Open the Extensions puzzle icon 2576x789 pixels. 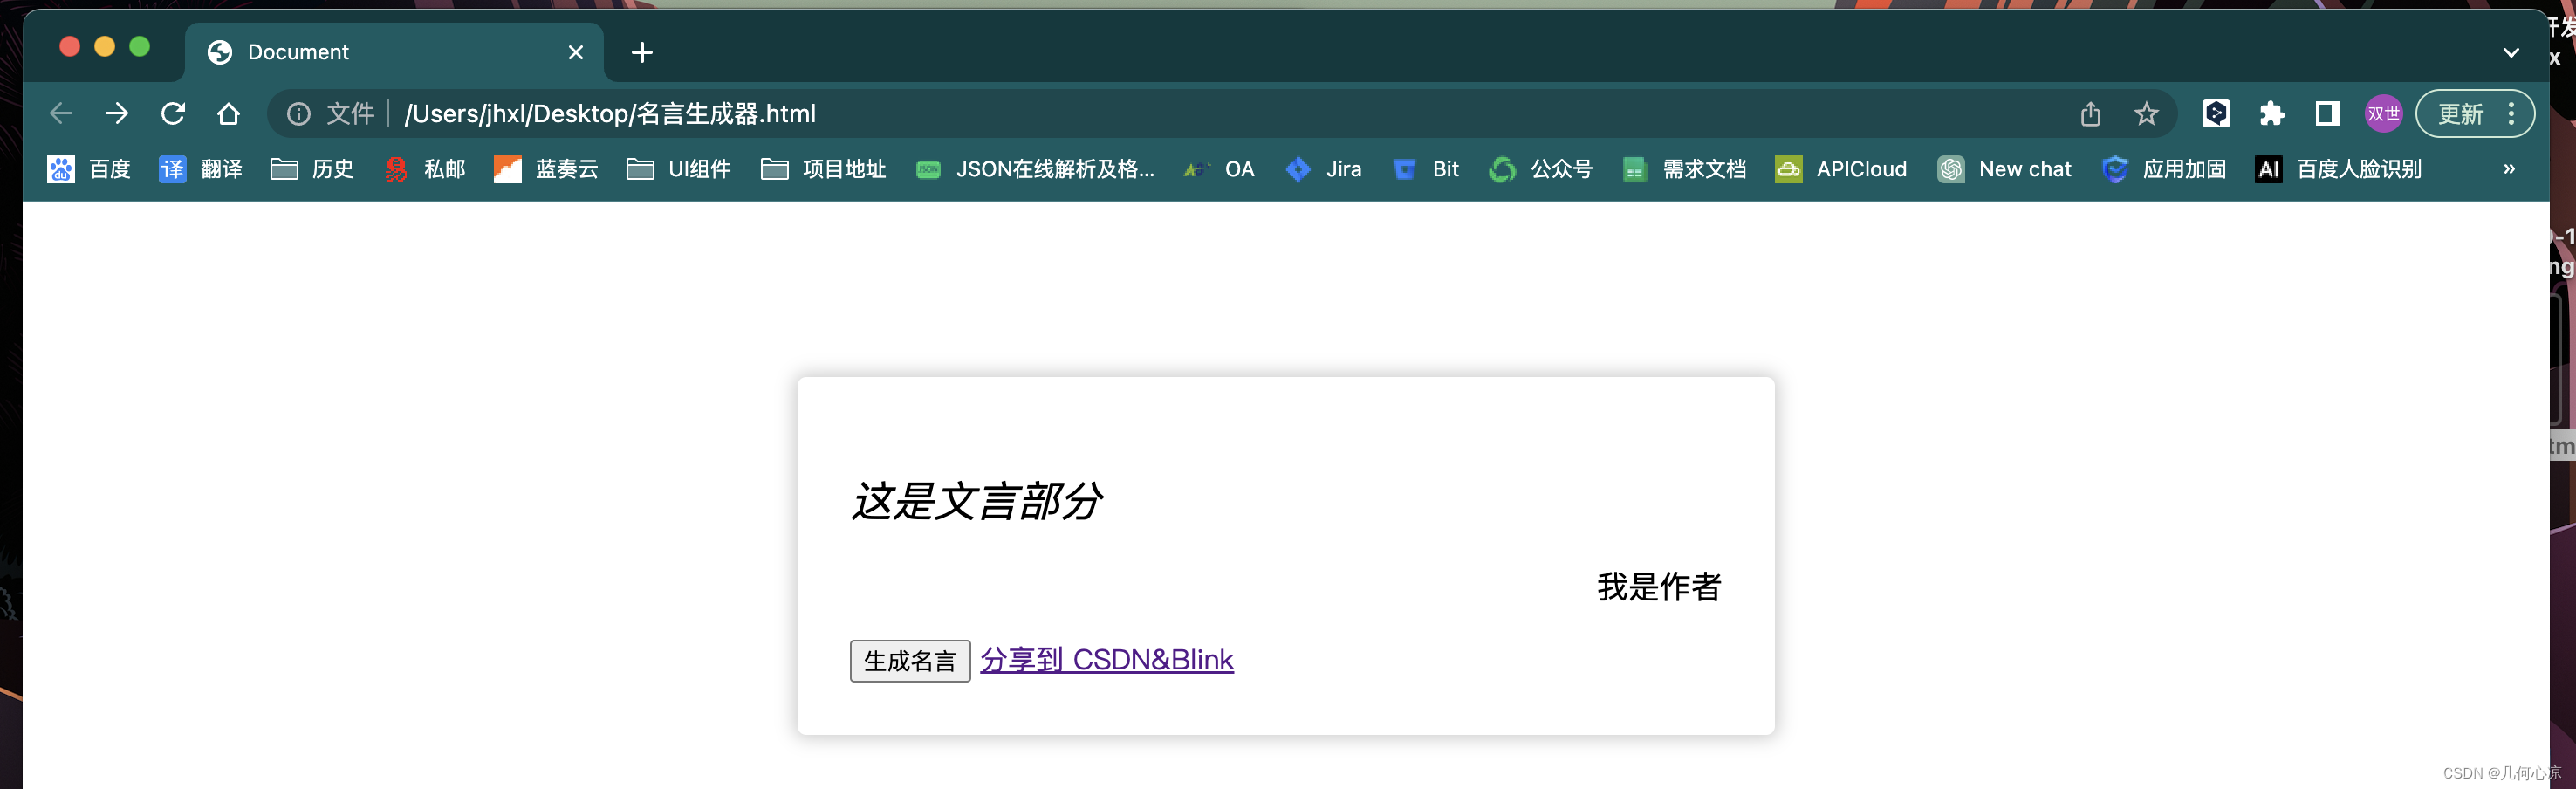point(2272,114)
